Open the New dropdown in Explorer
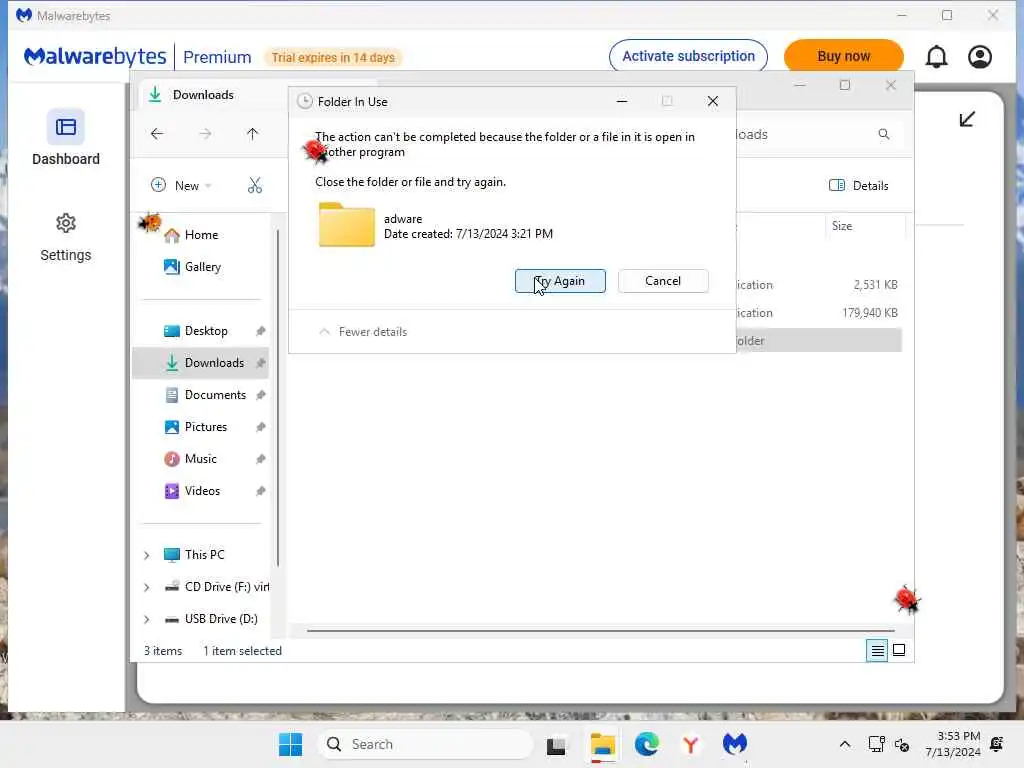Viewport: 1024px width, 768px height. click(182, 185)
